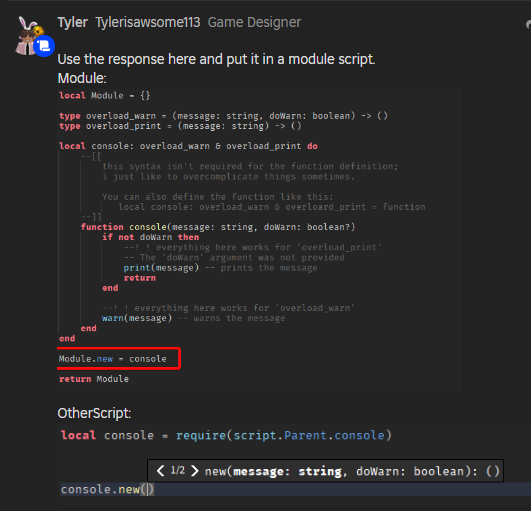Click the 'local Module = {}' line

coord(104,95)
